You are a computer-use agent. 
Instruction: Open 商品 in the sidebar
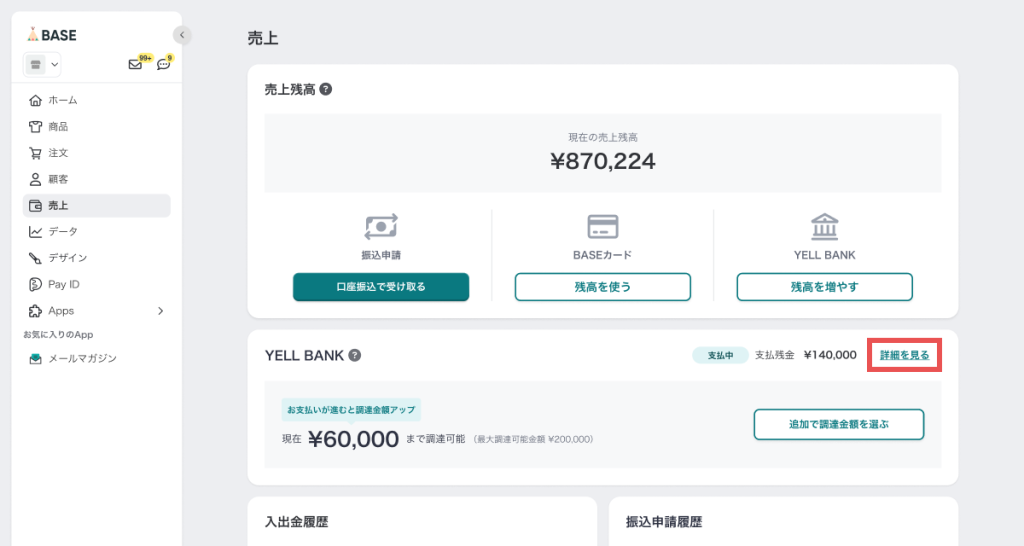click(58, 127)
